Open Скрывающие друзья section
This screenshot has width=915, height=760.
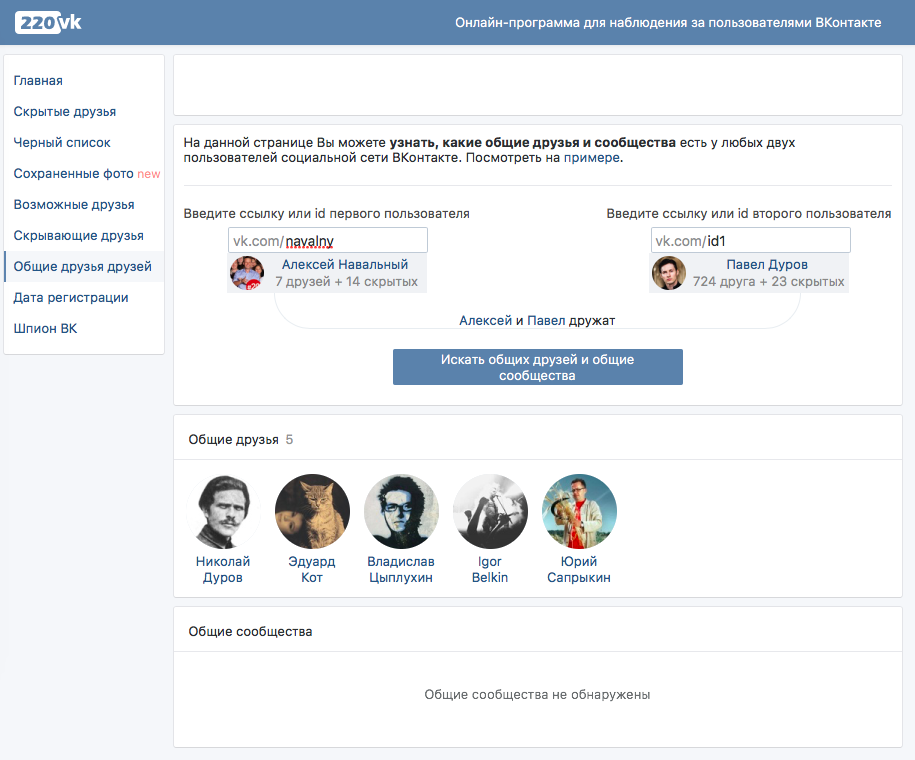(79, 235)
